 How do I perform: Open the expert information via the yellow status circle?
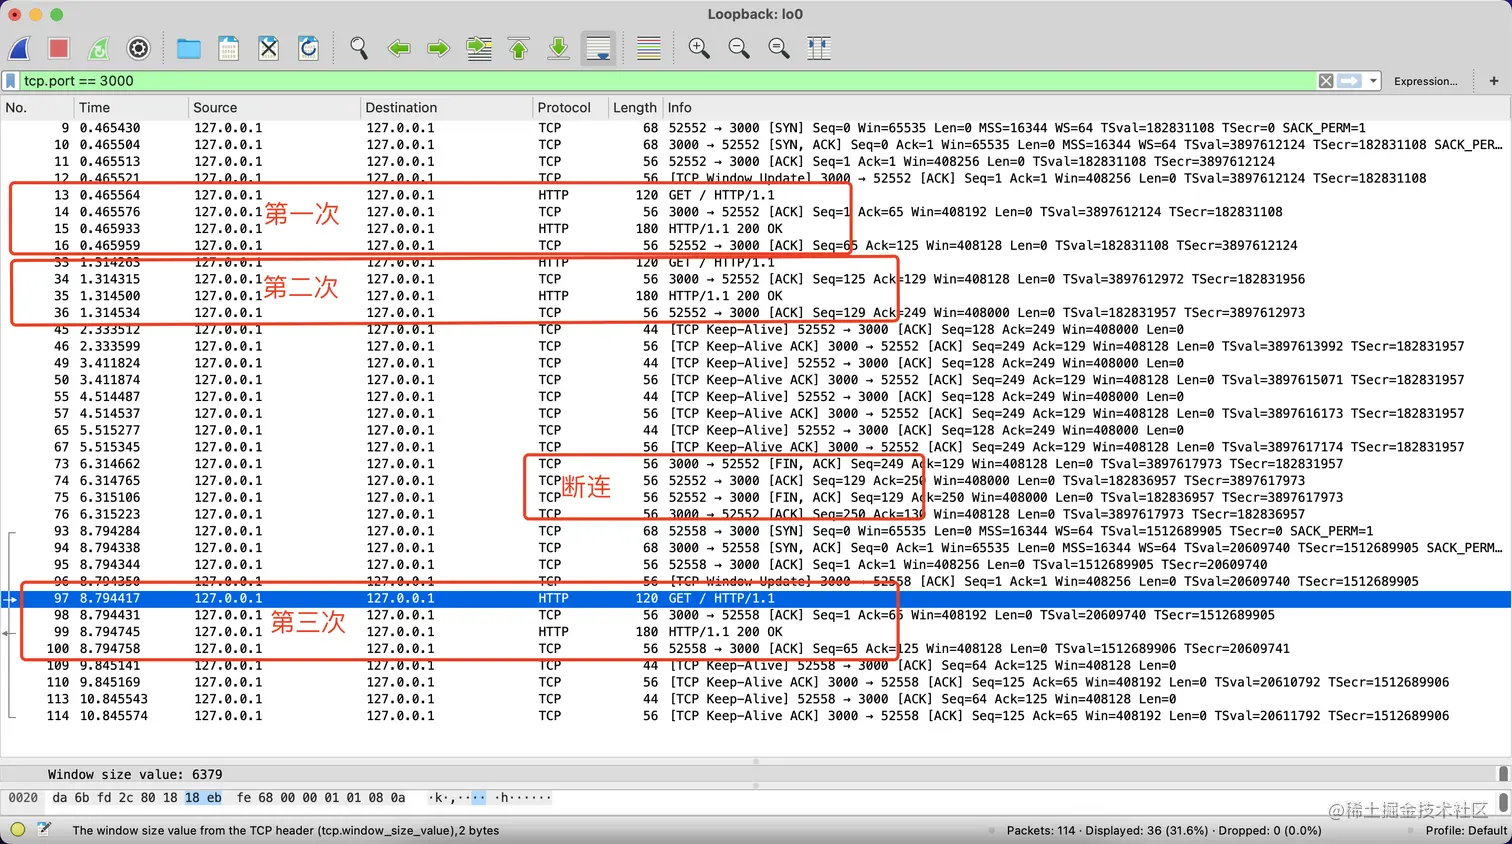click(17, 830)
